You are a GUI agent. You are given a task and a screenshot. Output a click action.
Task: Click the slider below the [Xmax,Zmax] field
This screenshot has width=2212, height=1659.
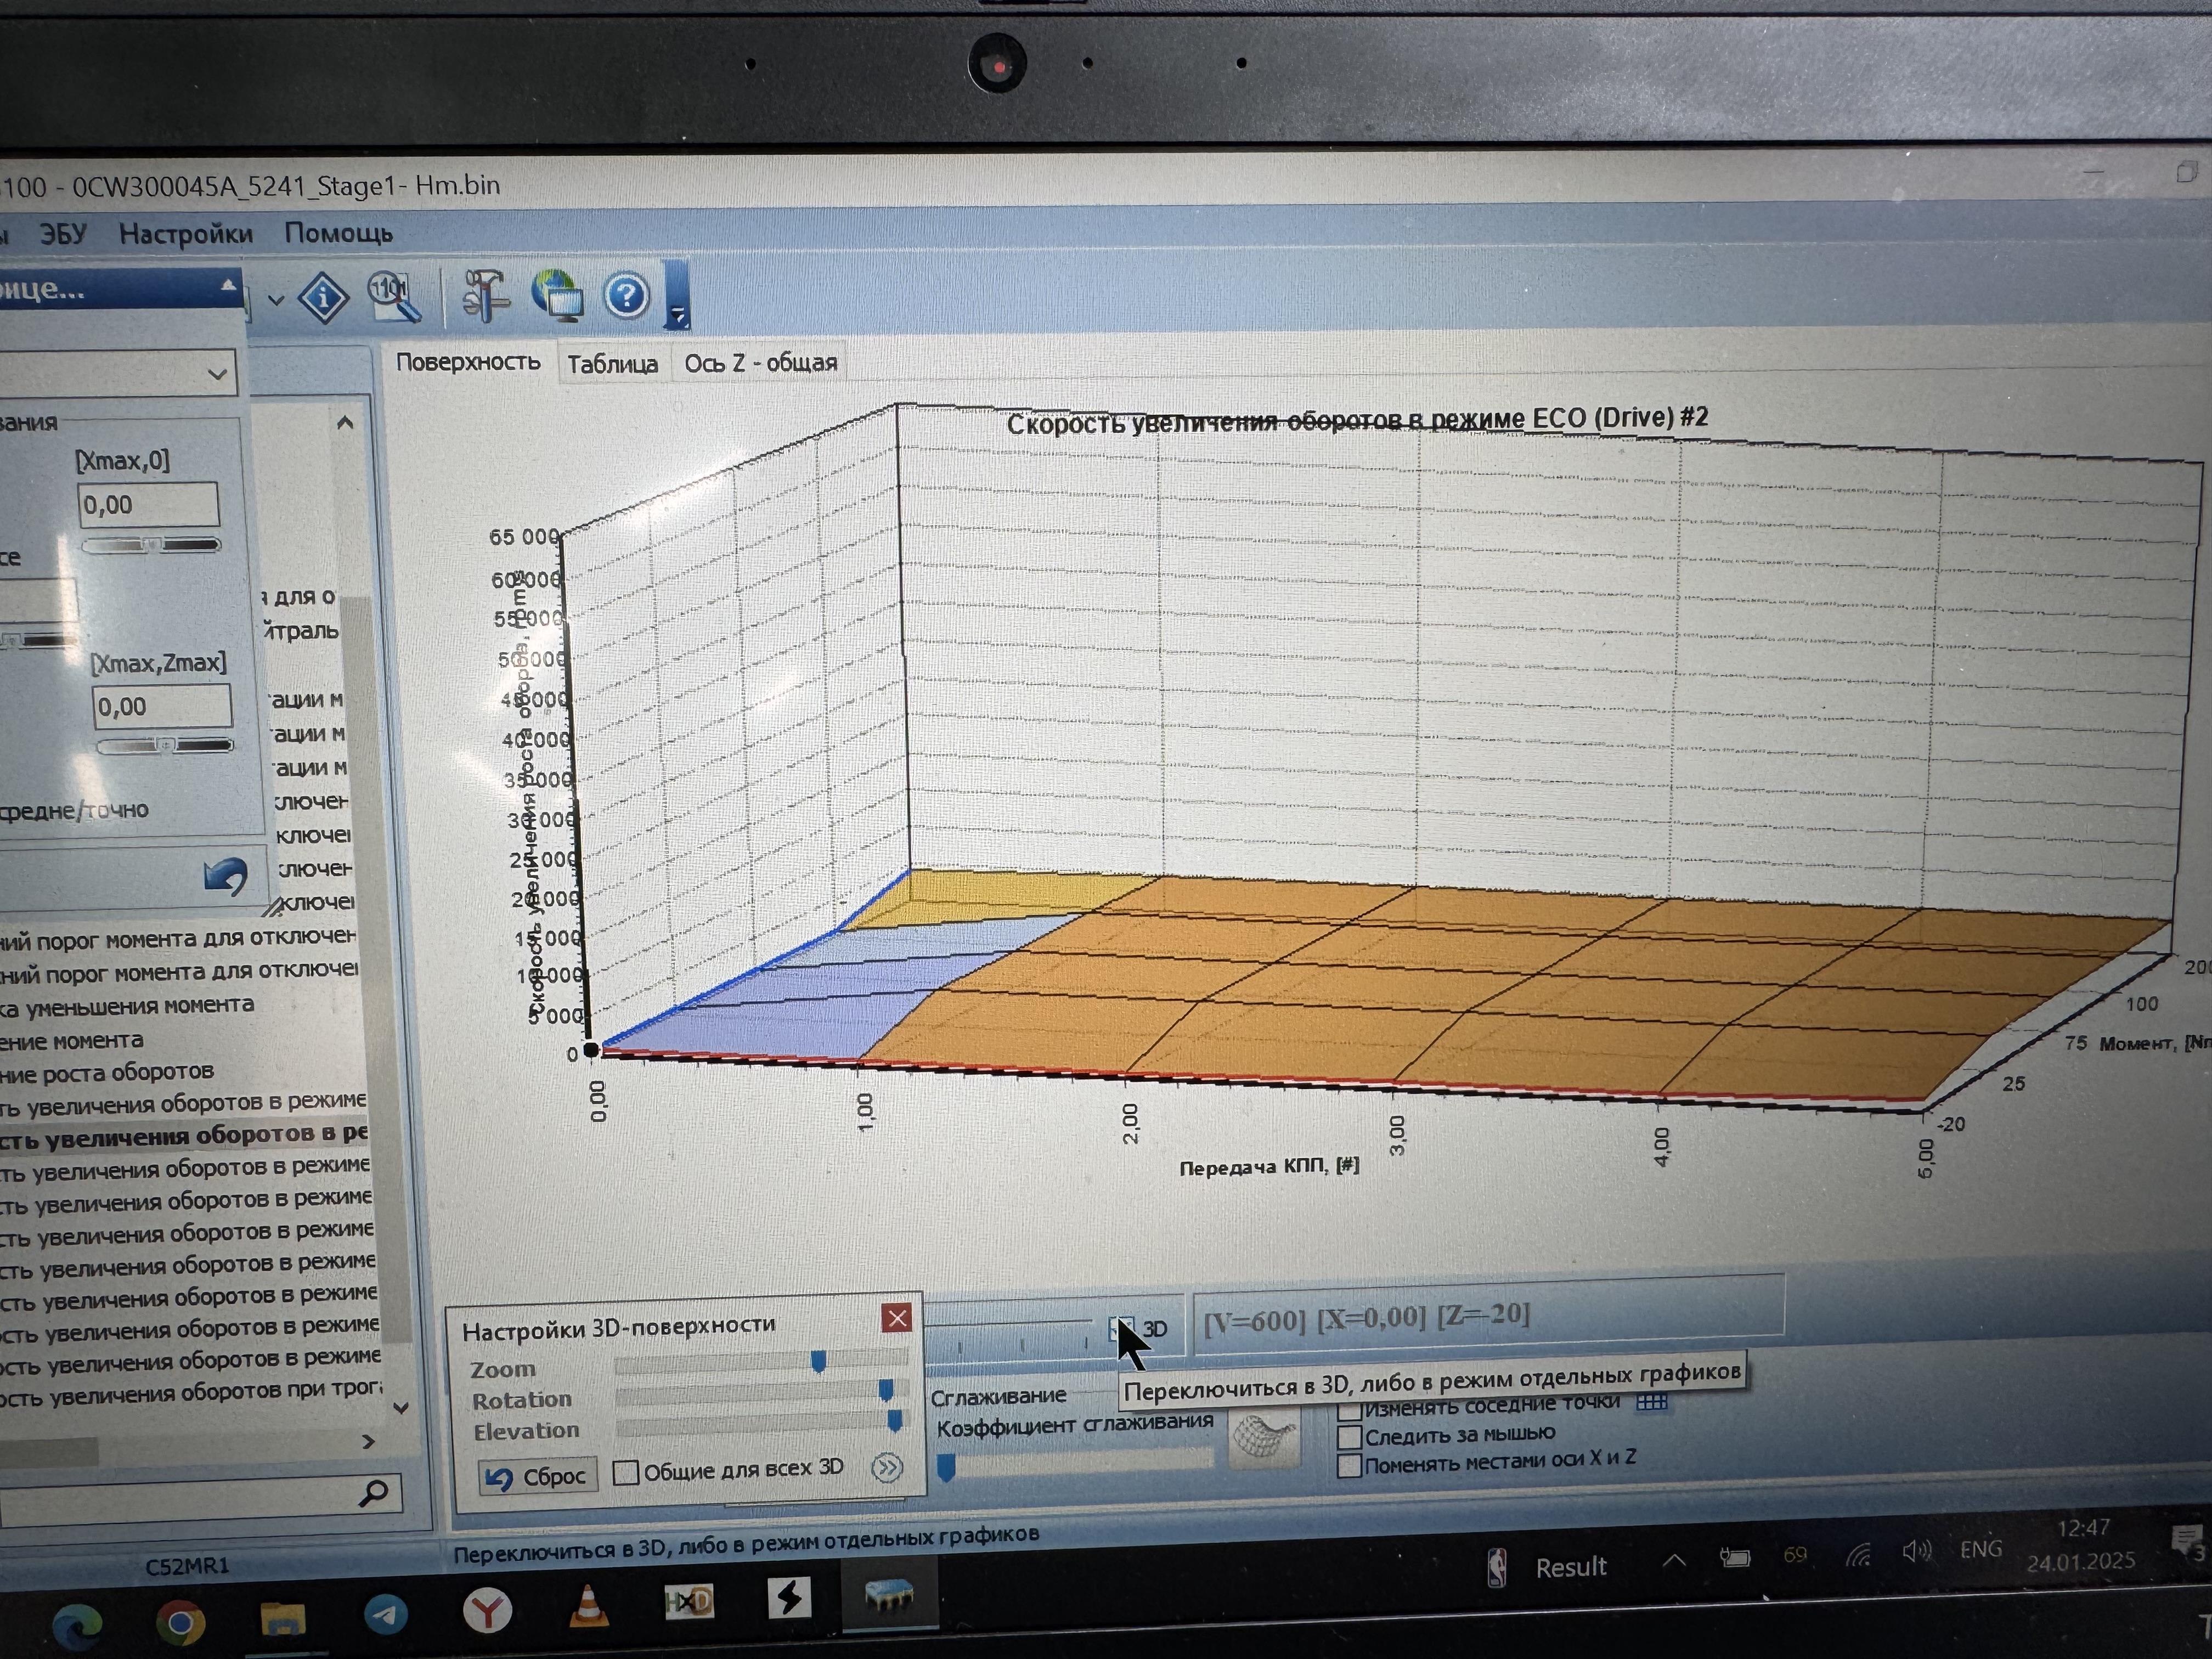point(165,746)
